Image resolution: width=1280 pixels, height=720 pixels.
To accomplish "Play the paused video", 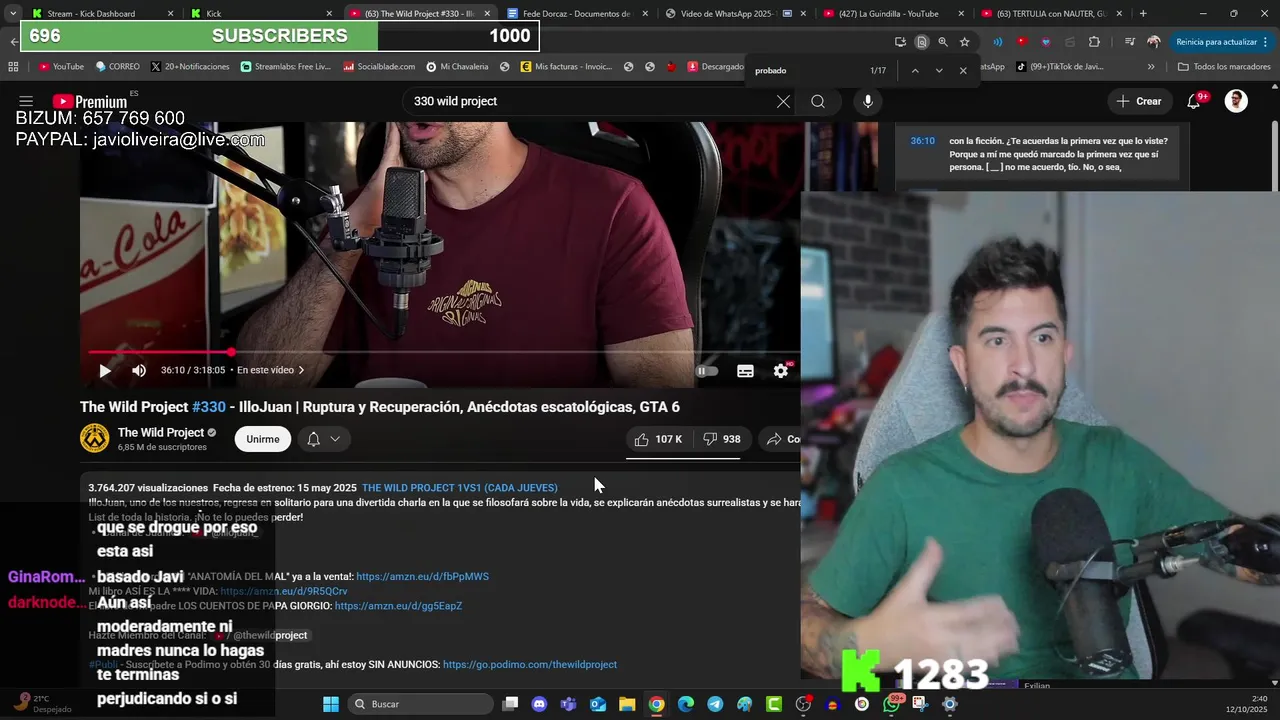I will 105,371.
